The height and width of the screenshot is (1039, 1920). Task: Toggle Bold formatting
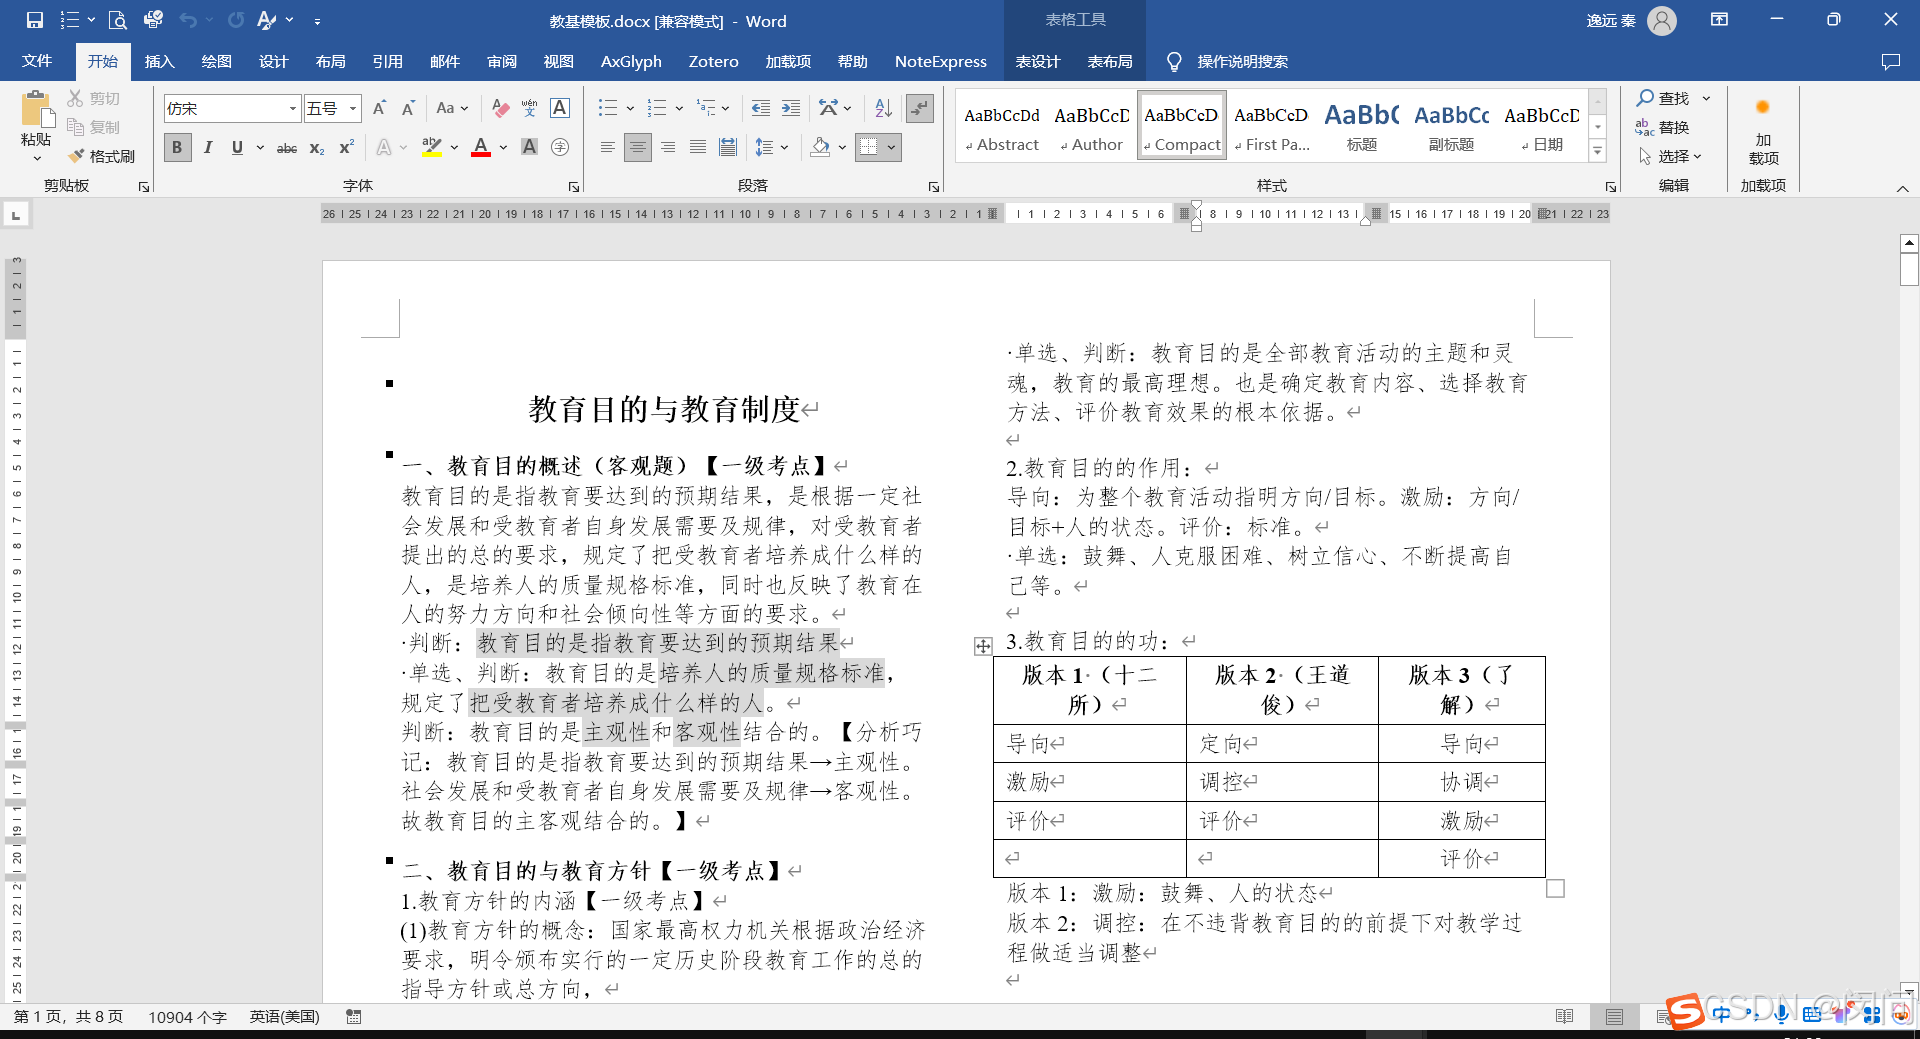177,148
